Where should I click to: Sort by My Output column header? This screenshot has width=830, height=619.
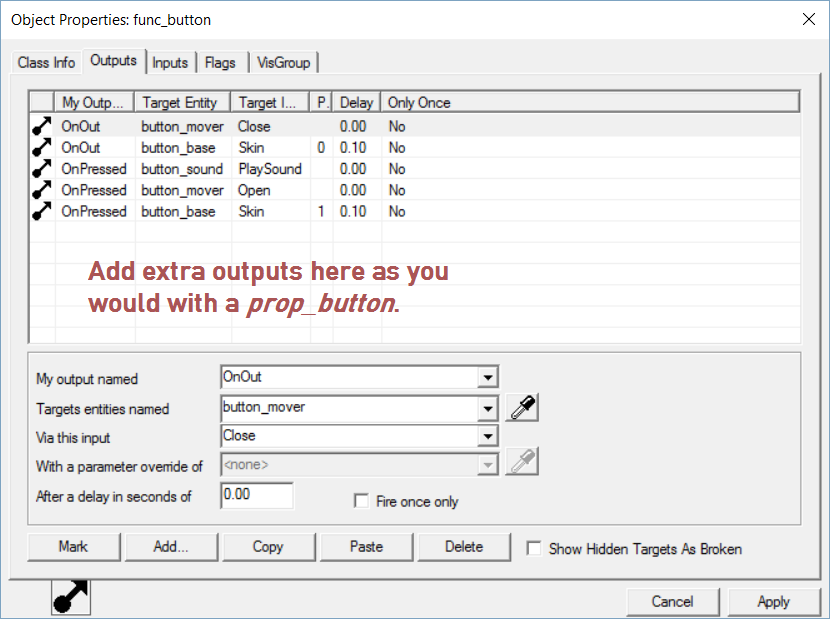click(95, 102)
